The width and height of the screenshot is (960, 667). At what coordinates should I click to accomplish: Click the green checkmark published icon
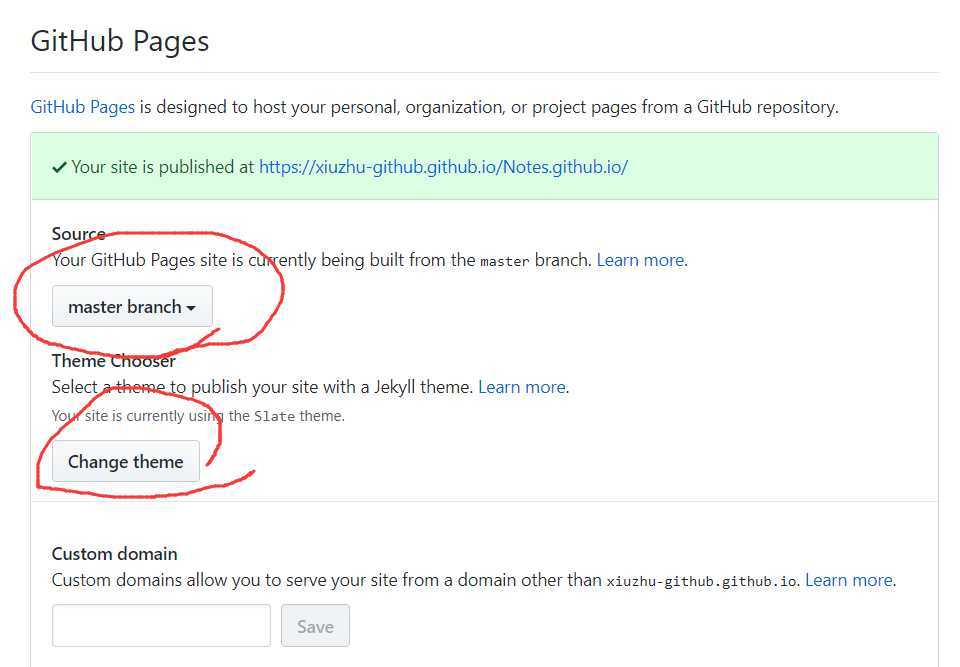pyautogui.click(x=59, y=167)
